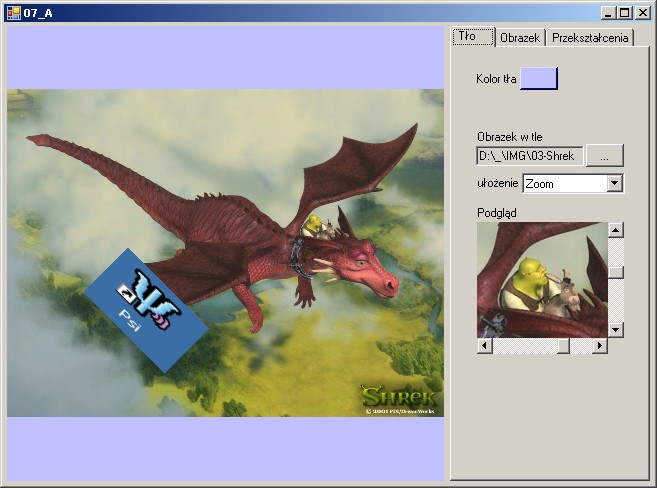Screen dimensions: 657x488
Task: Click the browse "..." button
Action: pos(604,156)
